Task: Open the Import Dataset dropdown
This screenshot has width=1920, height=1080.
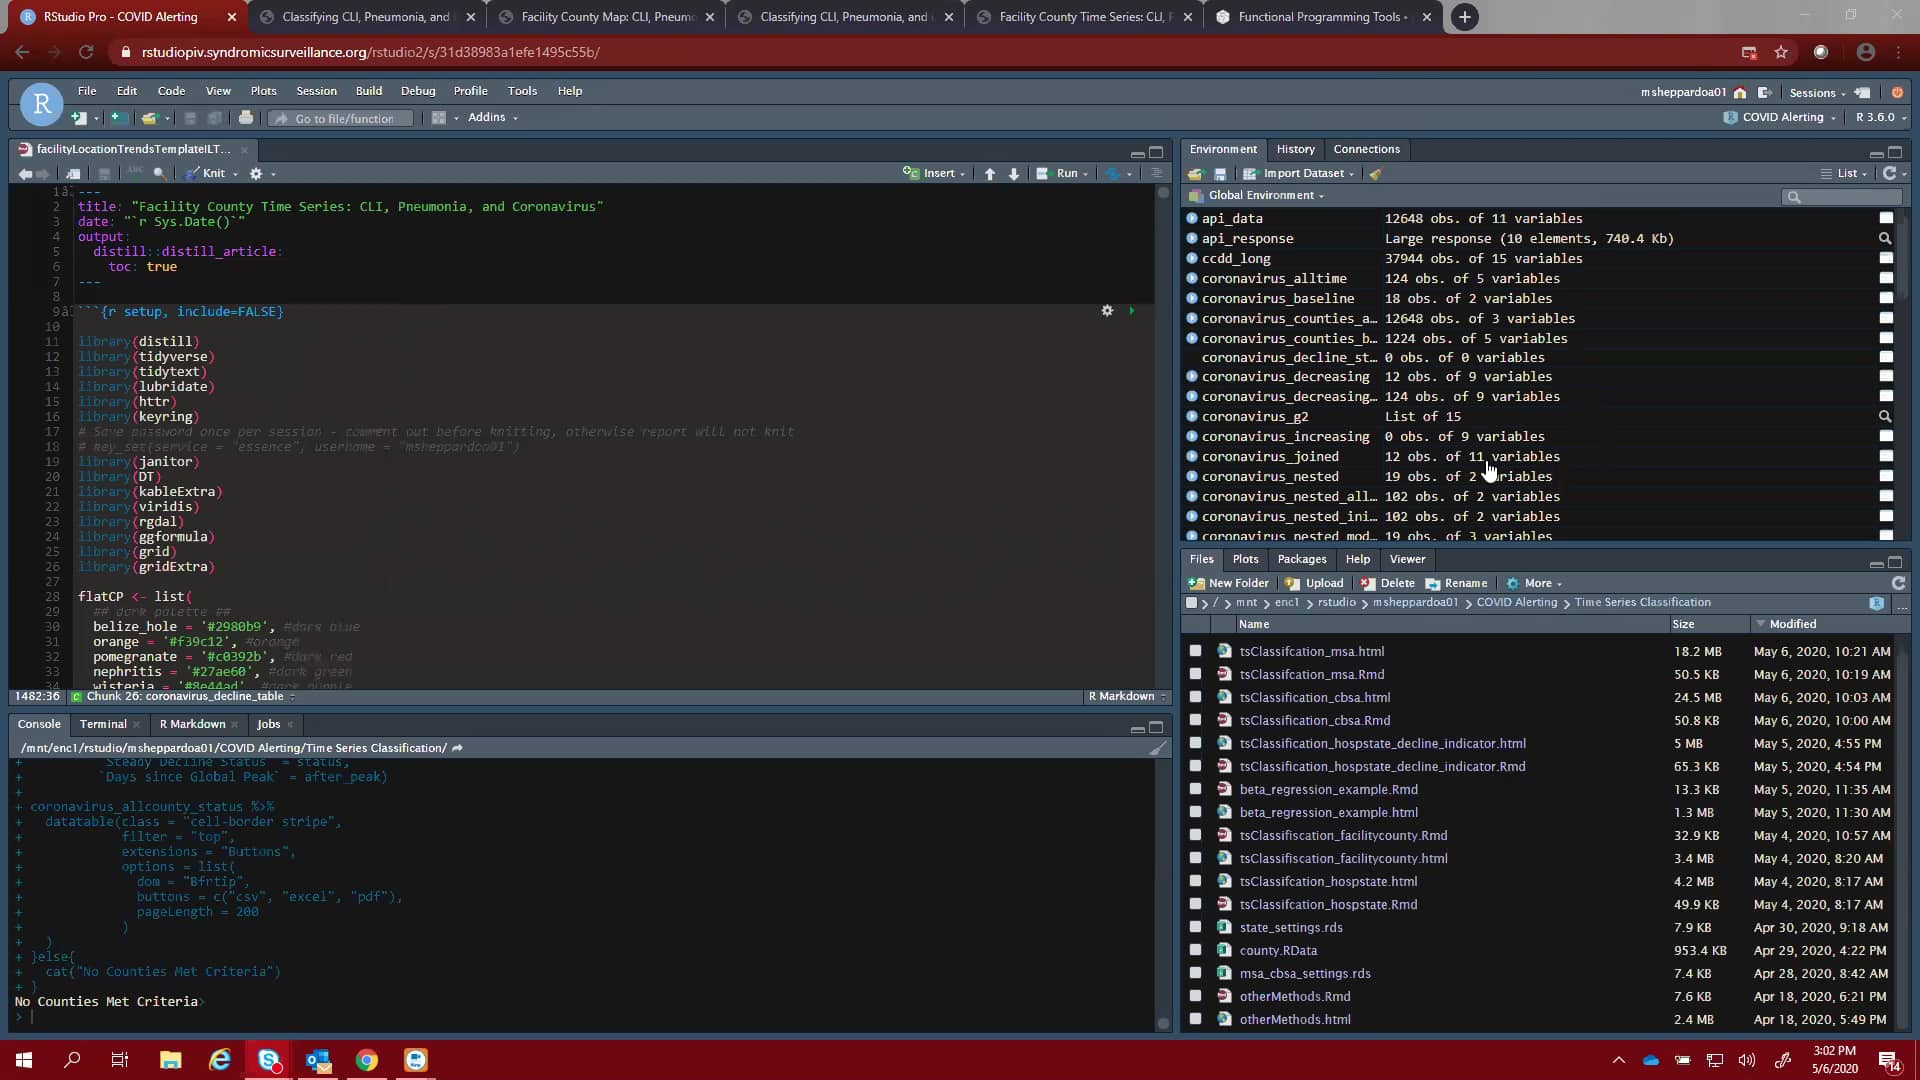Action: [x=1299, y=174]
